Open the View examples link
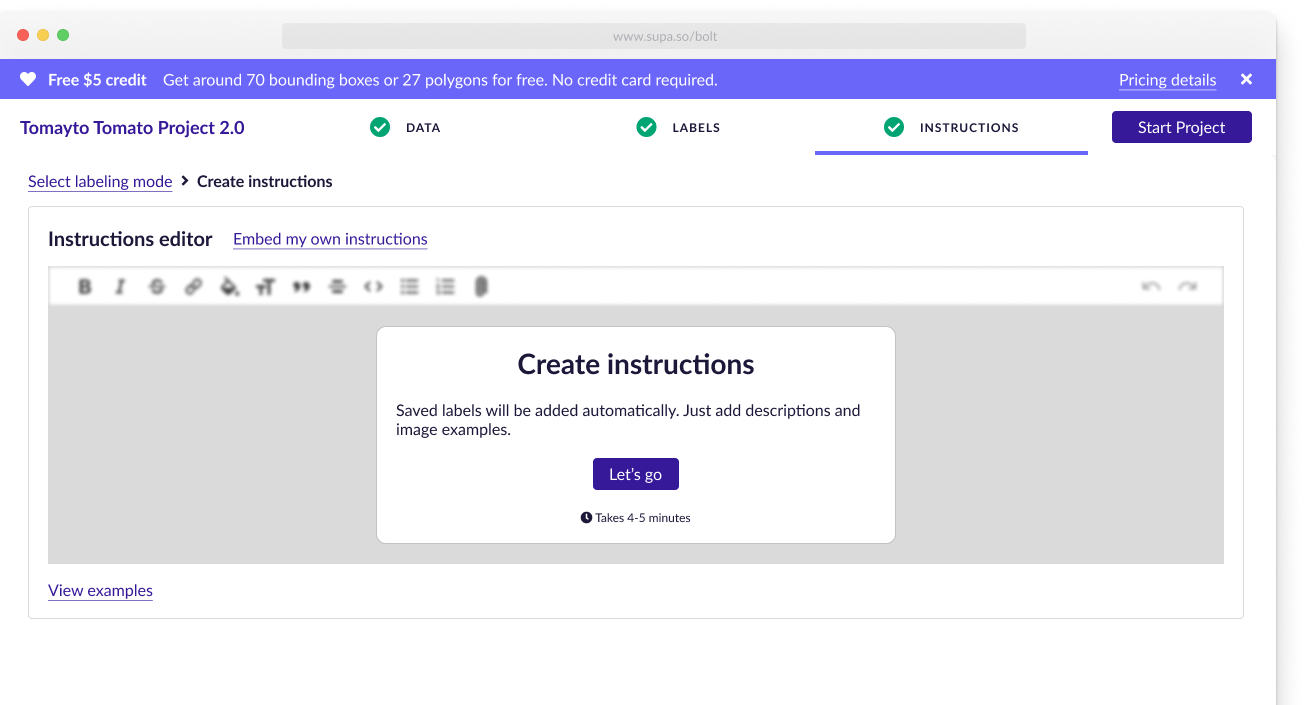The width and height of the screenshot is (1306, 705). coord(100,590)
